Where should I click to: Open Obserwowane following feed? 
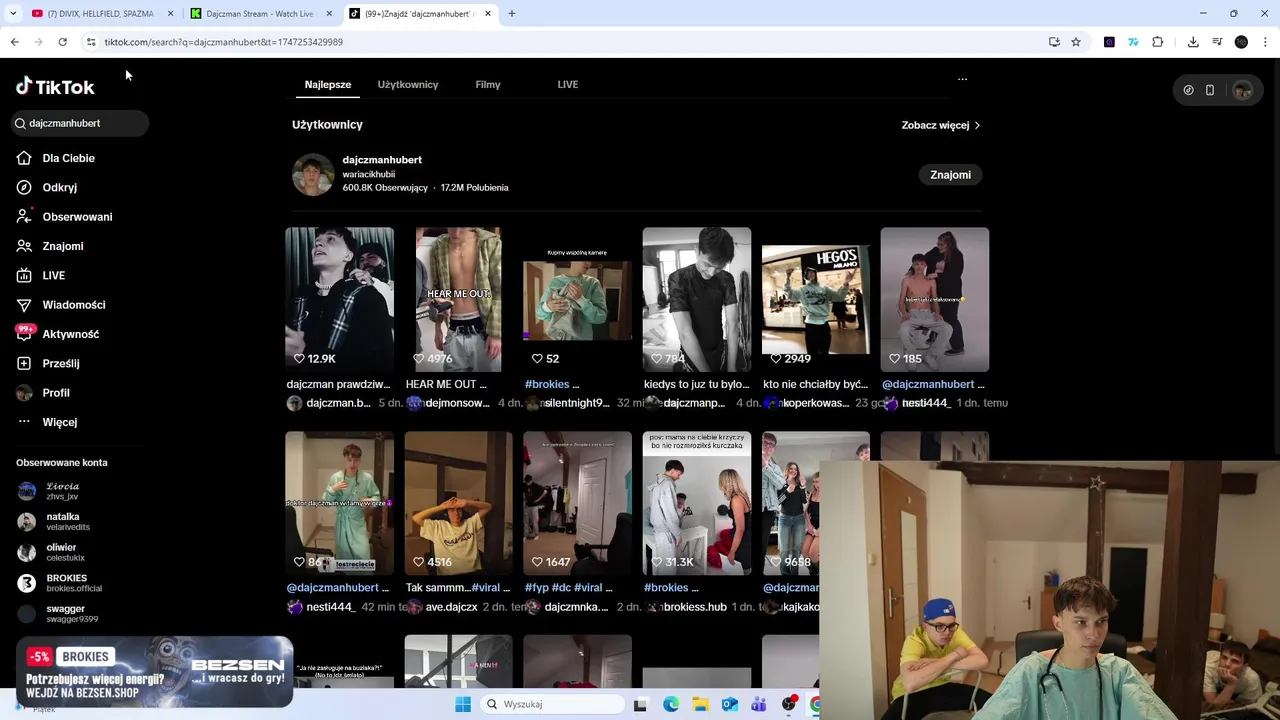pyautogui.click(x=64, y=216)
